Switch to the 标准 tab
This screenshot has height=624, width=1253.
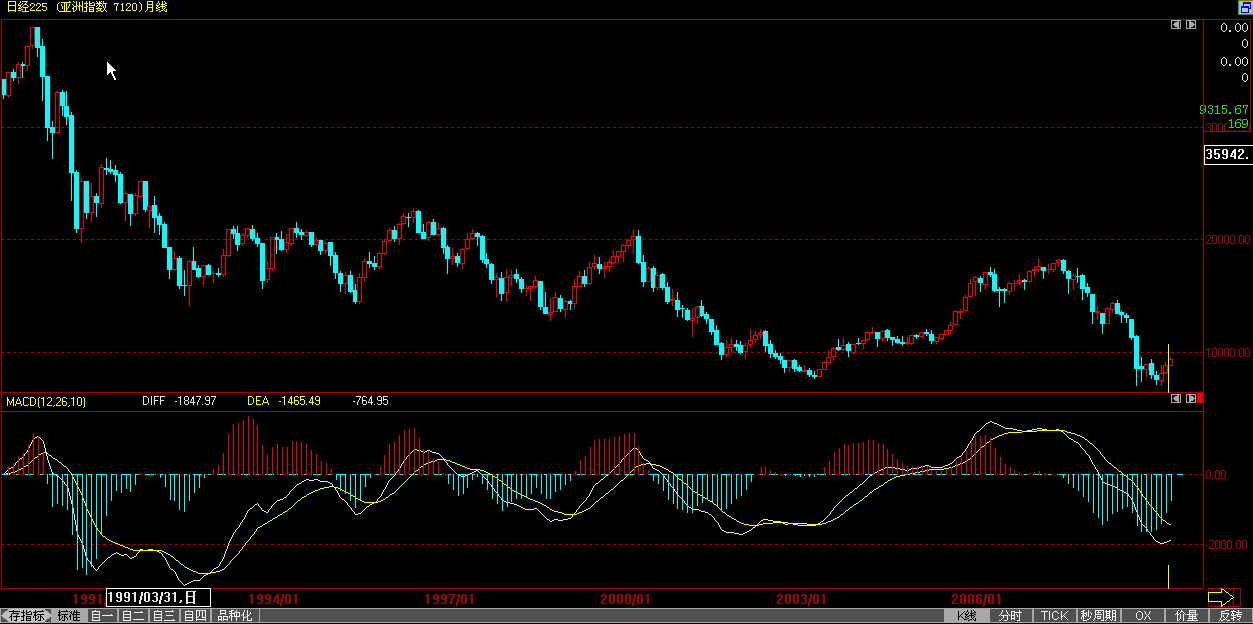69,616
